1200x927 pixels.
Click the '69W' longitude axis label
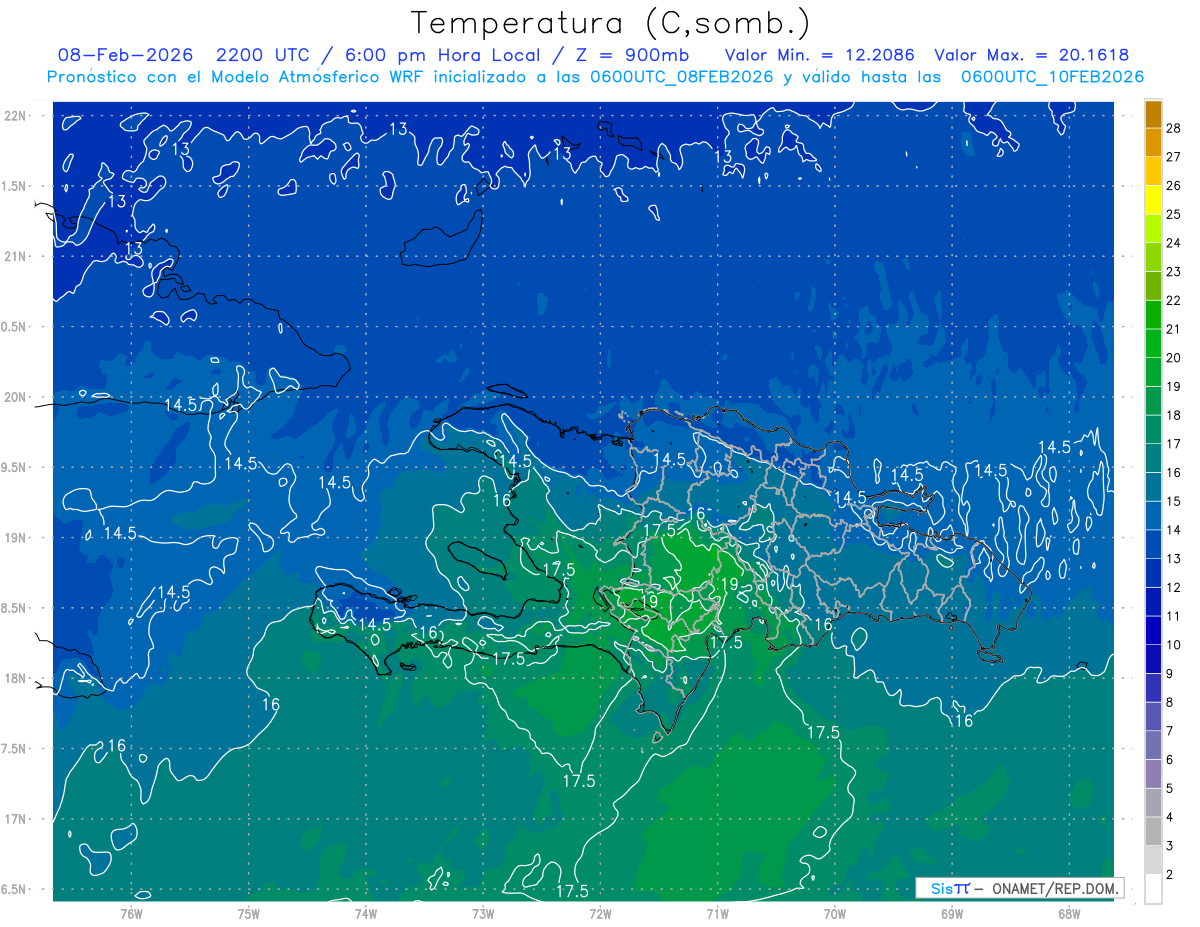tap(952, 913)
